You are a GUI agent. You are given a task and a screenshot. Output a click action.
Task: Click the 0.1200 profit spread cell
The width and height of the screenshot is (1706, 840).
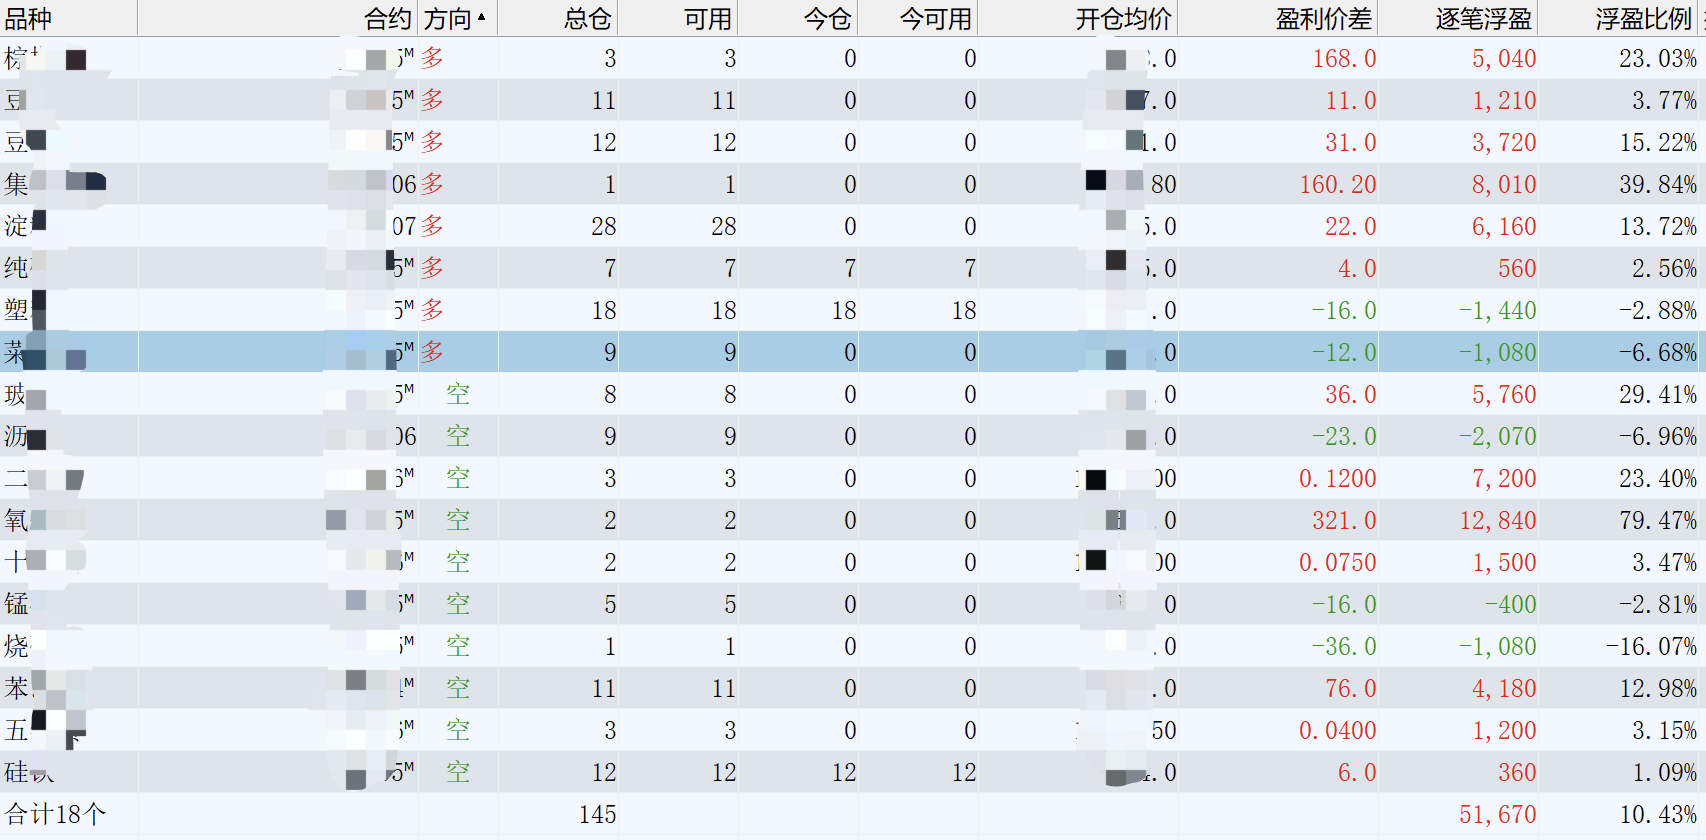coord(1337,479)
